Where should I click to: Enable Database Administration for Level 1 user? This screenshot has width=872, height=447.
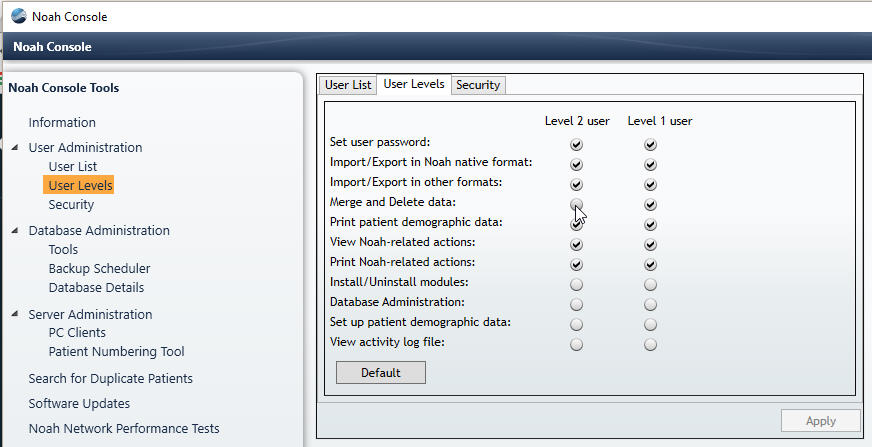[x=650, y=305]
